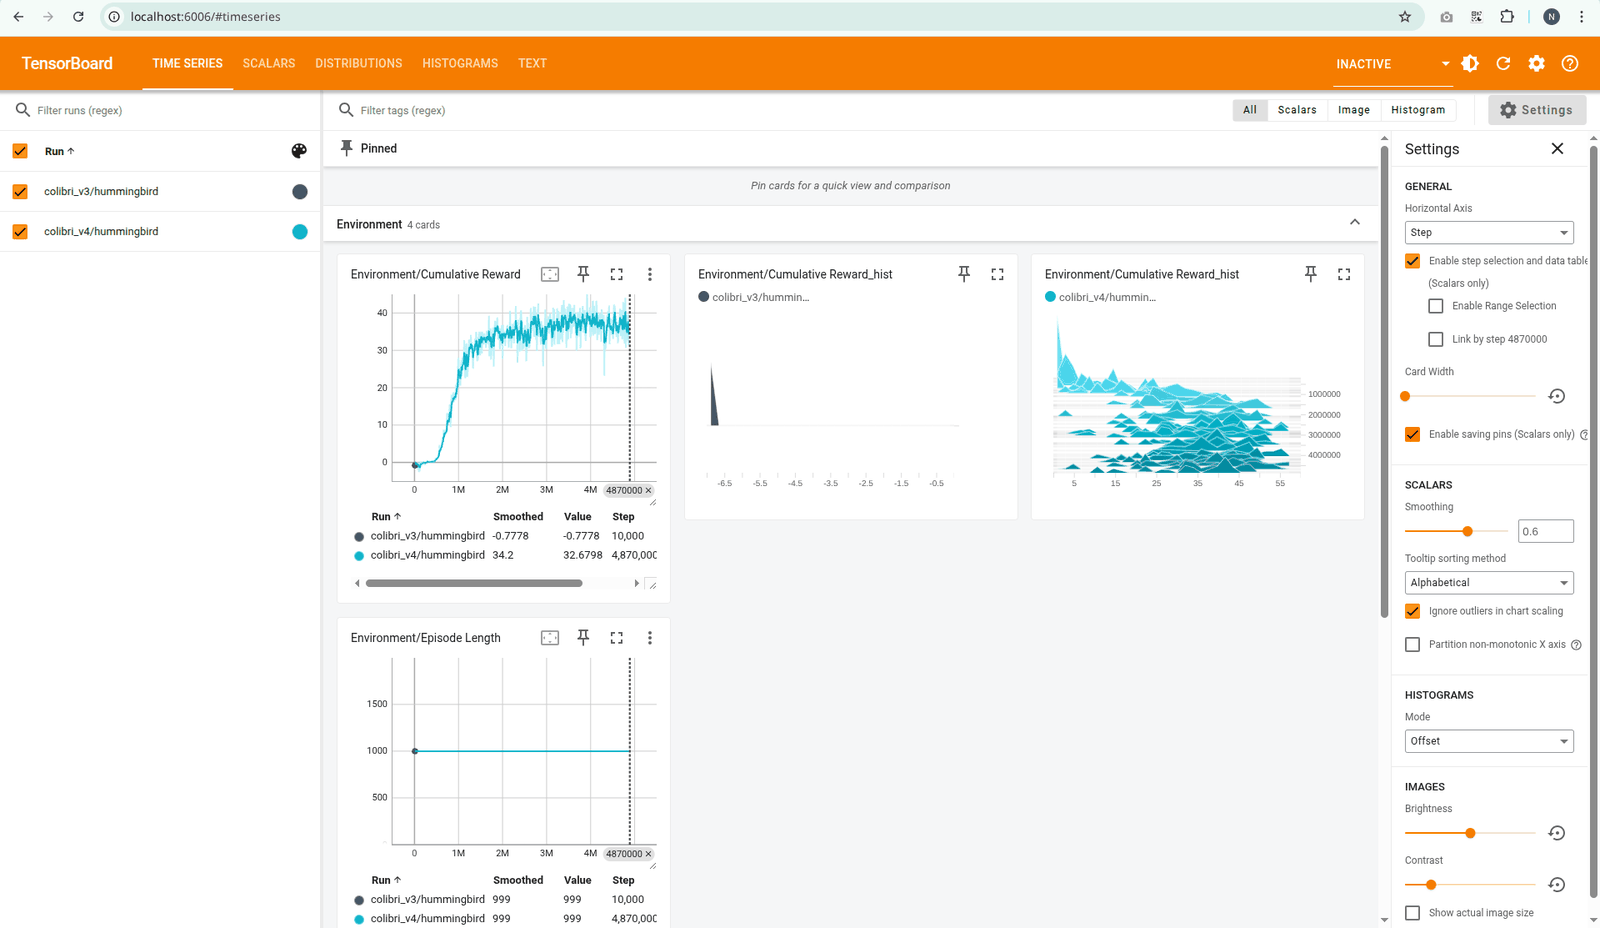Pin the Environment/Episode Length card
The width and height of the screenshot is (1600, 928).
(x=583, y=637)
